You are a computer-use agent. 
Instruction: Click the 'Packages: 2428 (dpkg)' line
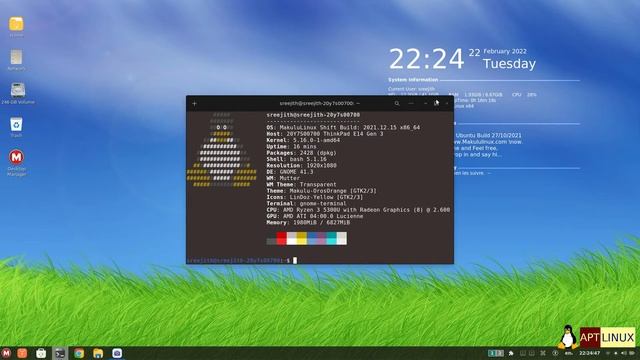[302, 153]
